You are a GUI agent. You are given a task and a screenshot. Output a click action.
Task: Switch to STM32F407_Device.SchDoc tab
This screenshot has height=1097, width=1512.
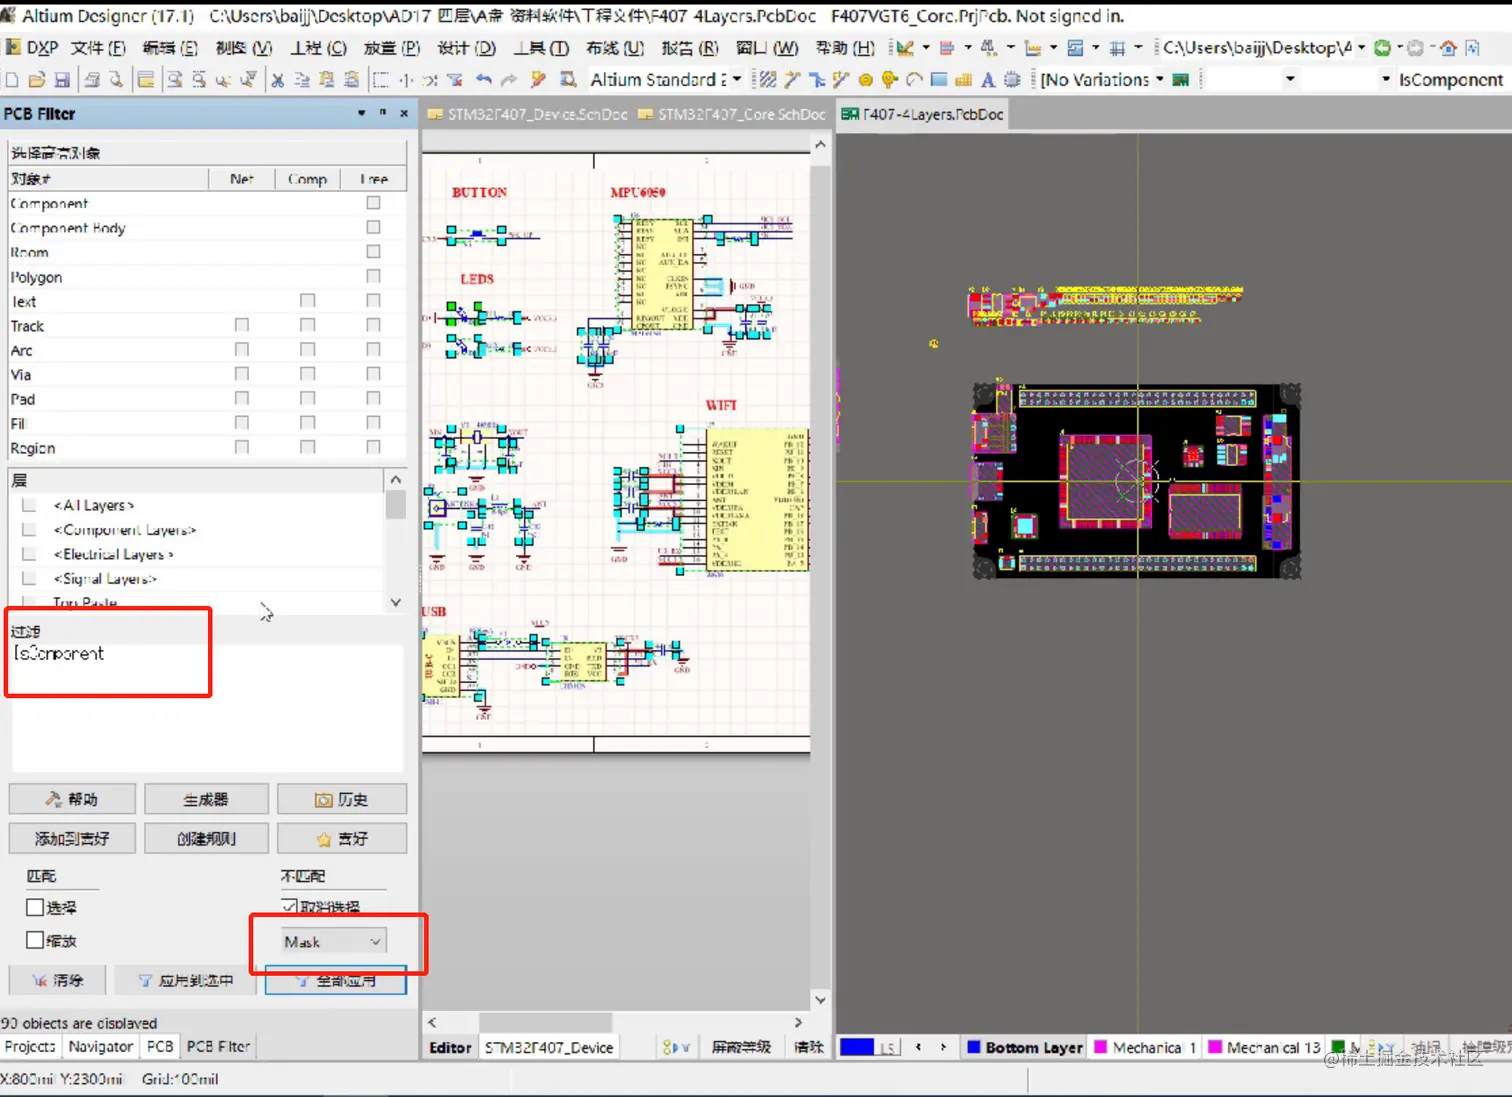527,114
